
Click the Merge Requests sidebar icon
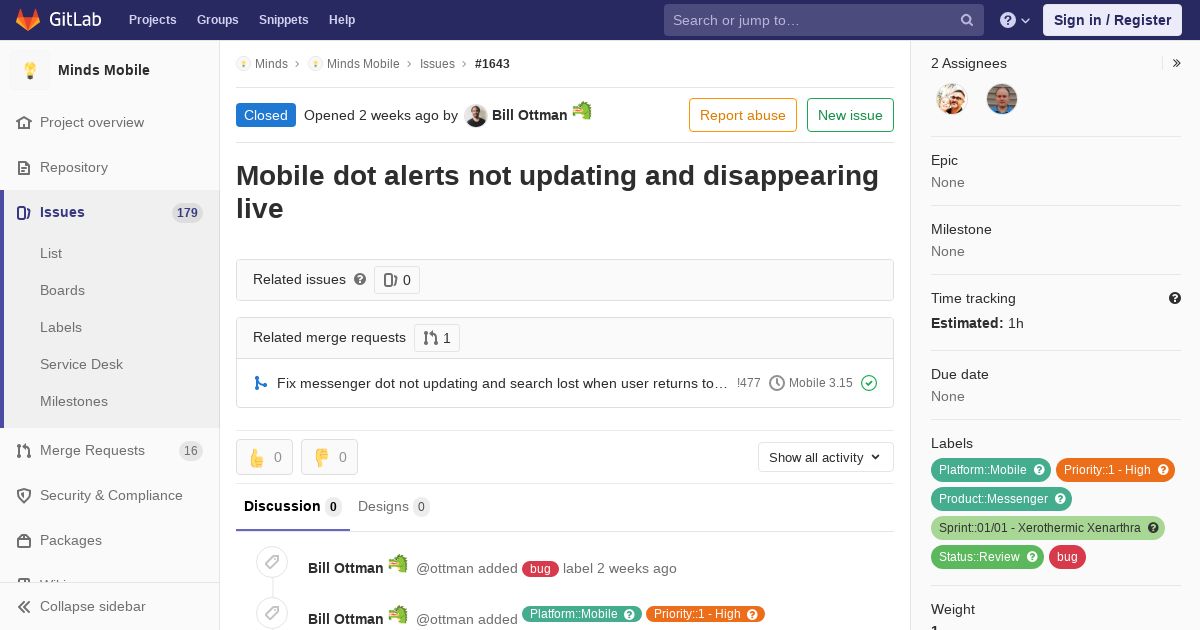24,450
